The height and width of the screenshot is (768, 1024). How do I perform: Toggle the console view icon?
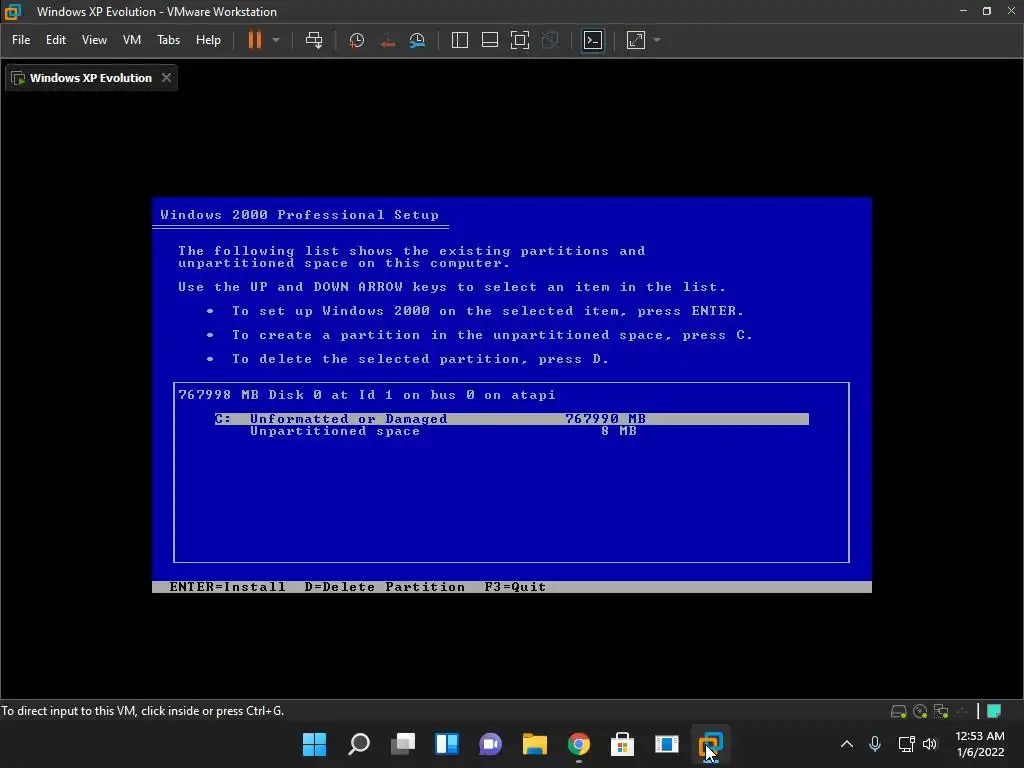(x=593, y=40)
